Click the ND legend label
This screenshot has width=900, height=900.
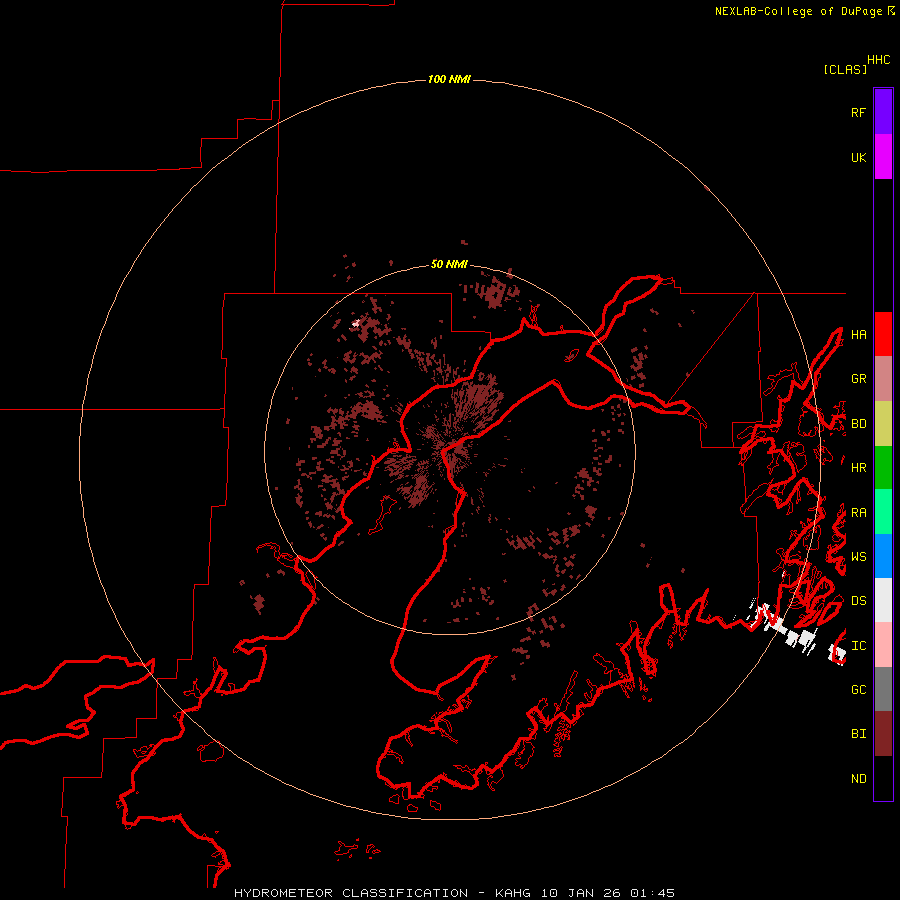(858, 779)
